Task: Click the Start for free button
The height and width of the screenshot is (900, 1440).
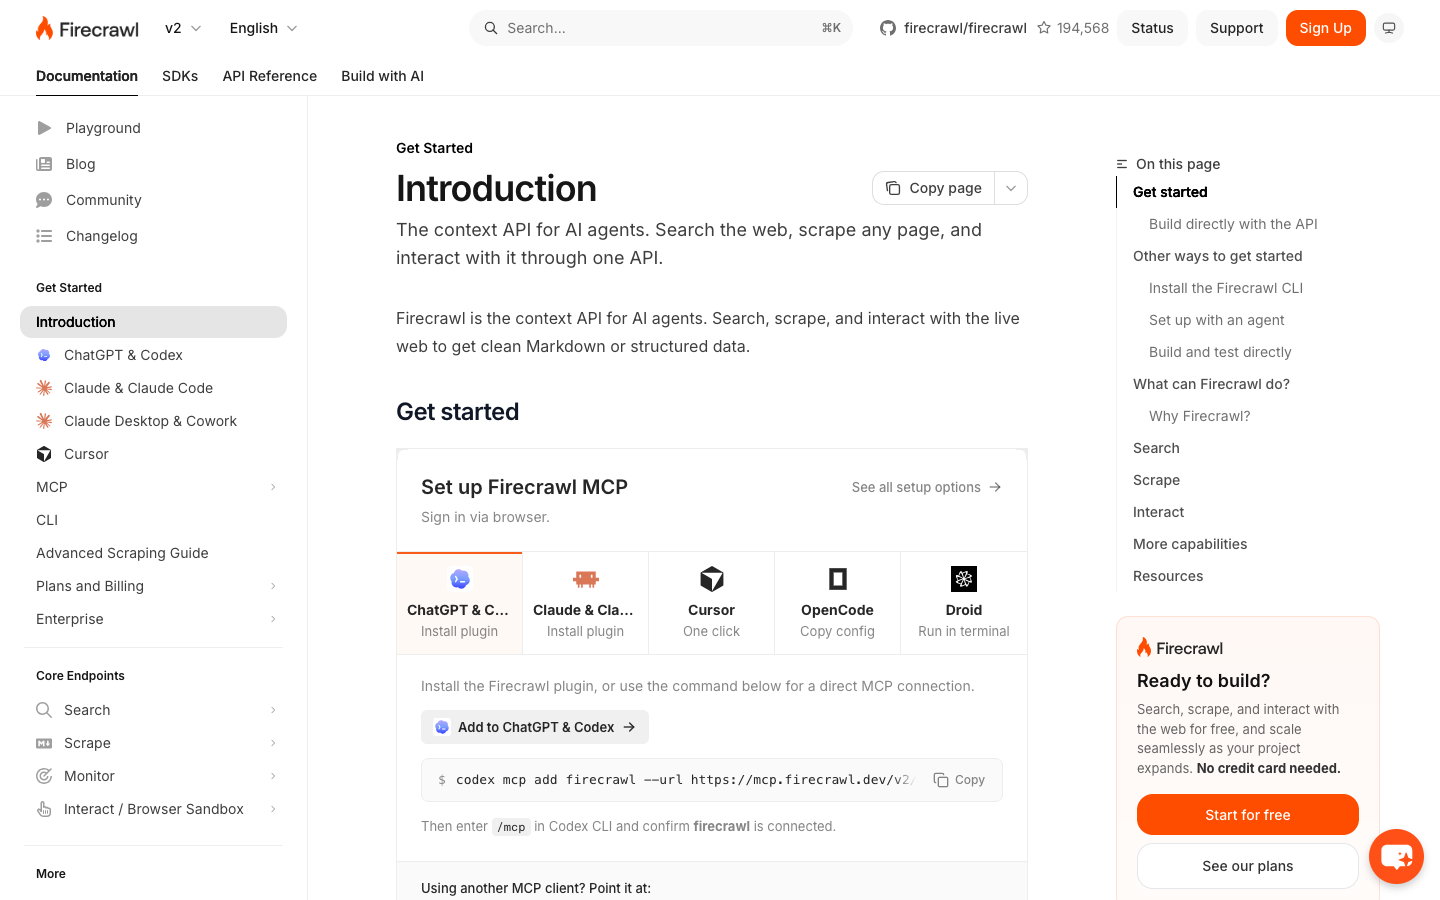Action: click(x=1247, y=815)
